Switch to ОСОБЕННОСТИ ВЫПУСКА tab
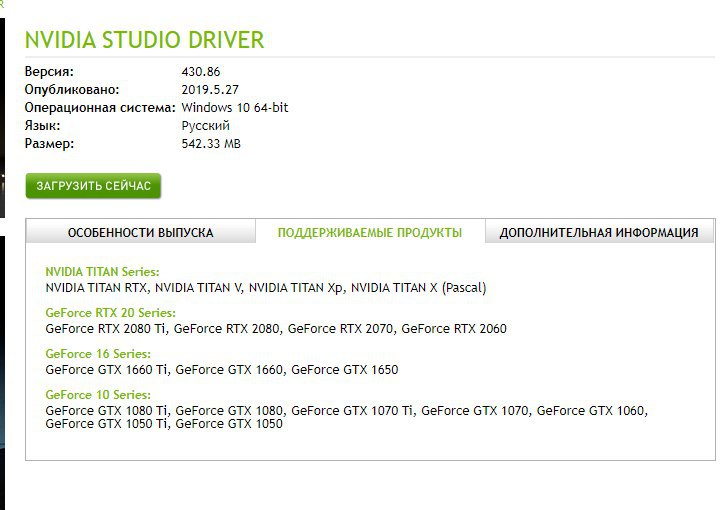Image resolution: width=723 pixels, height=510 pixels. [x=140, y=232]
